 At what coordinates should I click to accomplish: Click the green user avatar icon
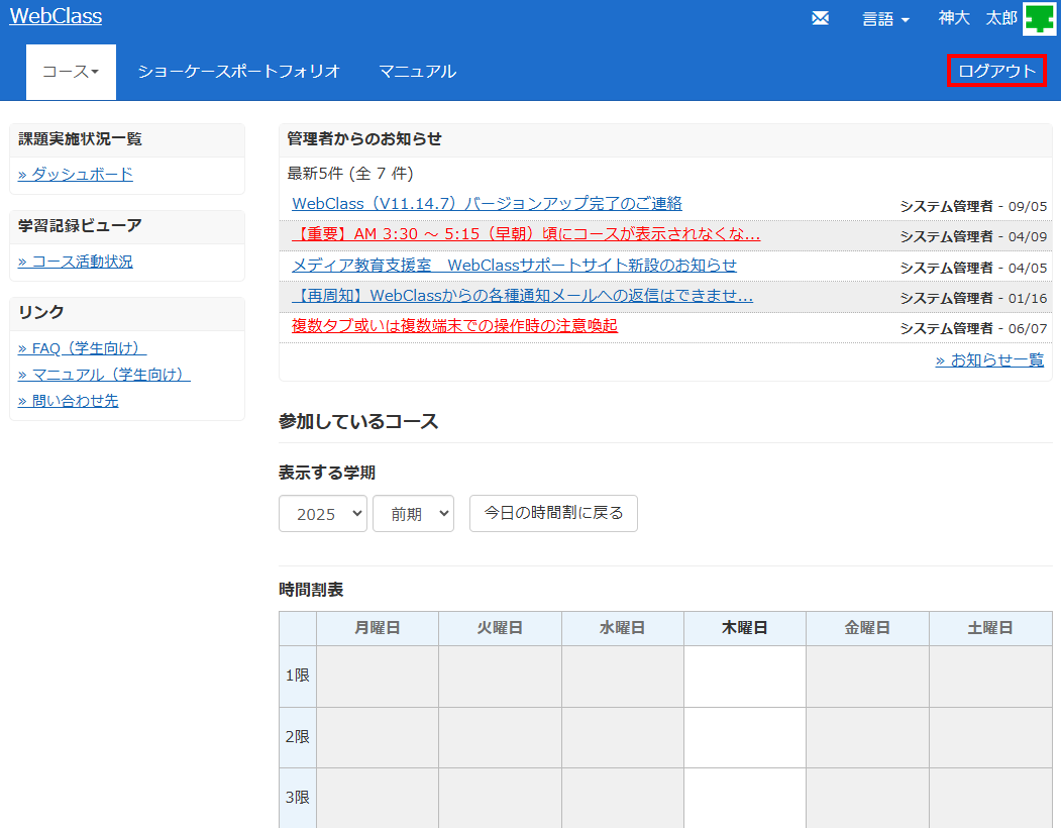[1040, 18]
